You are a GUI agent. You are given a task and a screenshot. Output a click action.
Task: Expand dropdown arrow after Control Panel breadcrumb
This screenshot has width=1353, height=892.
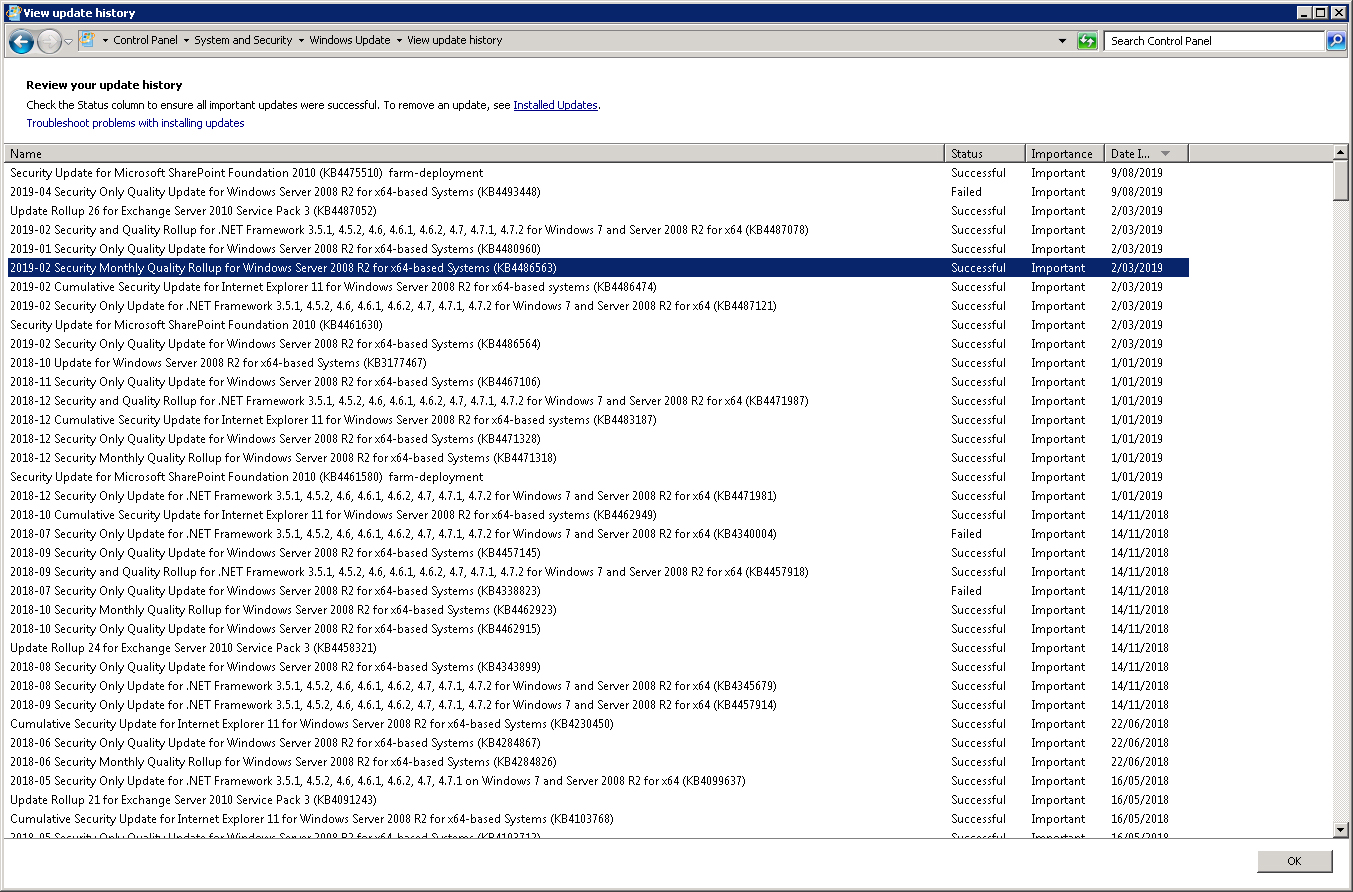click(186, 41)
